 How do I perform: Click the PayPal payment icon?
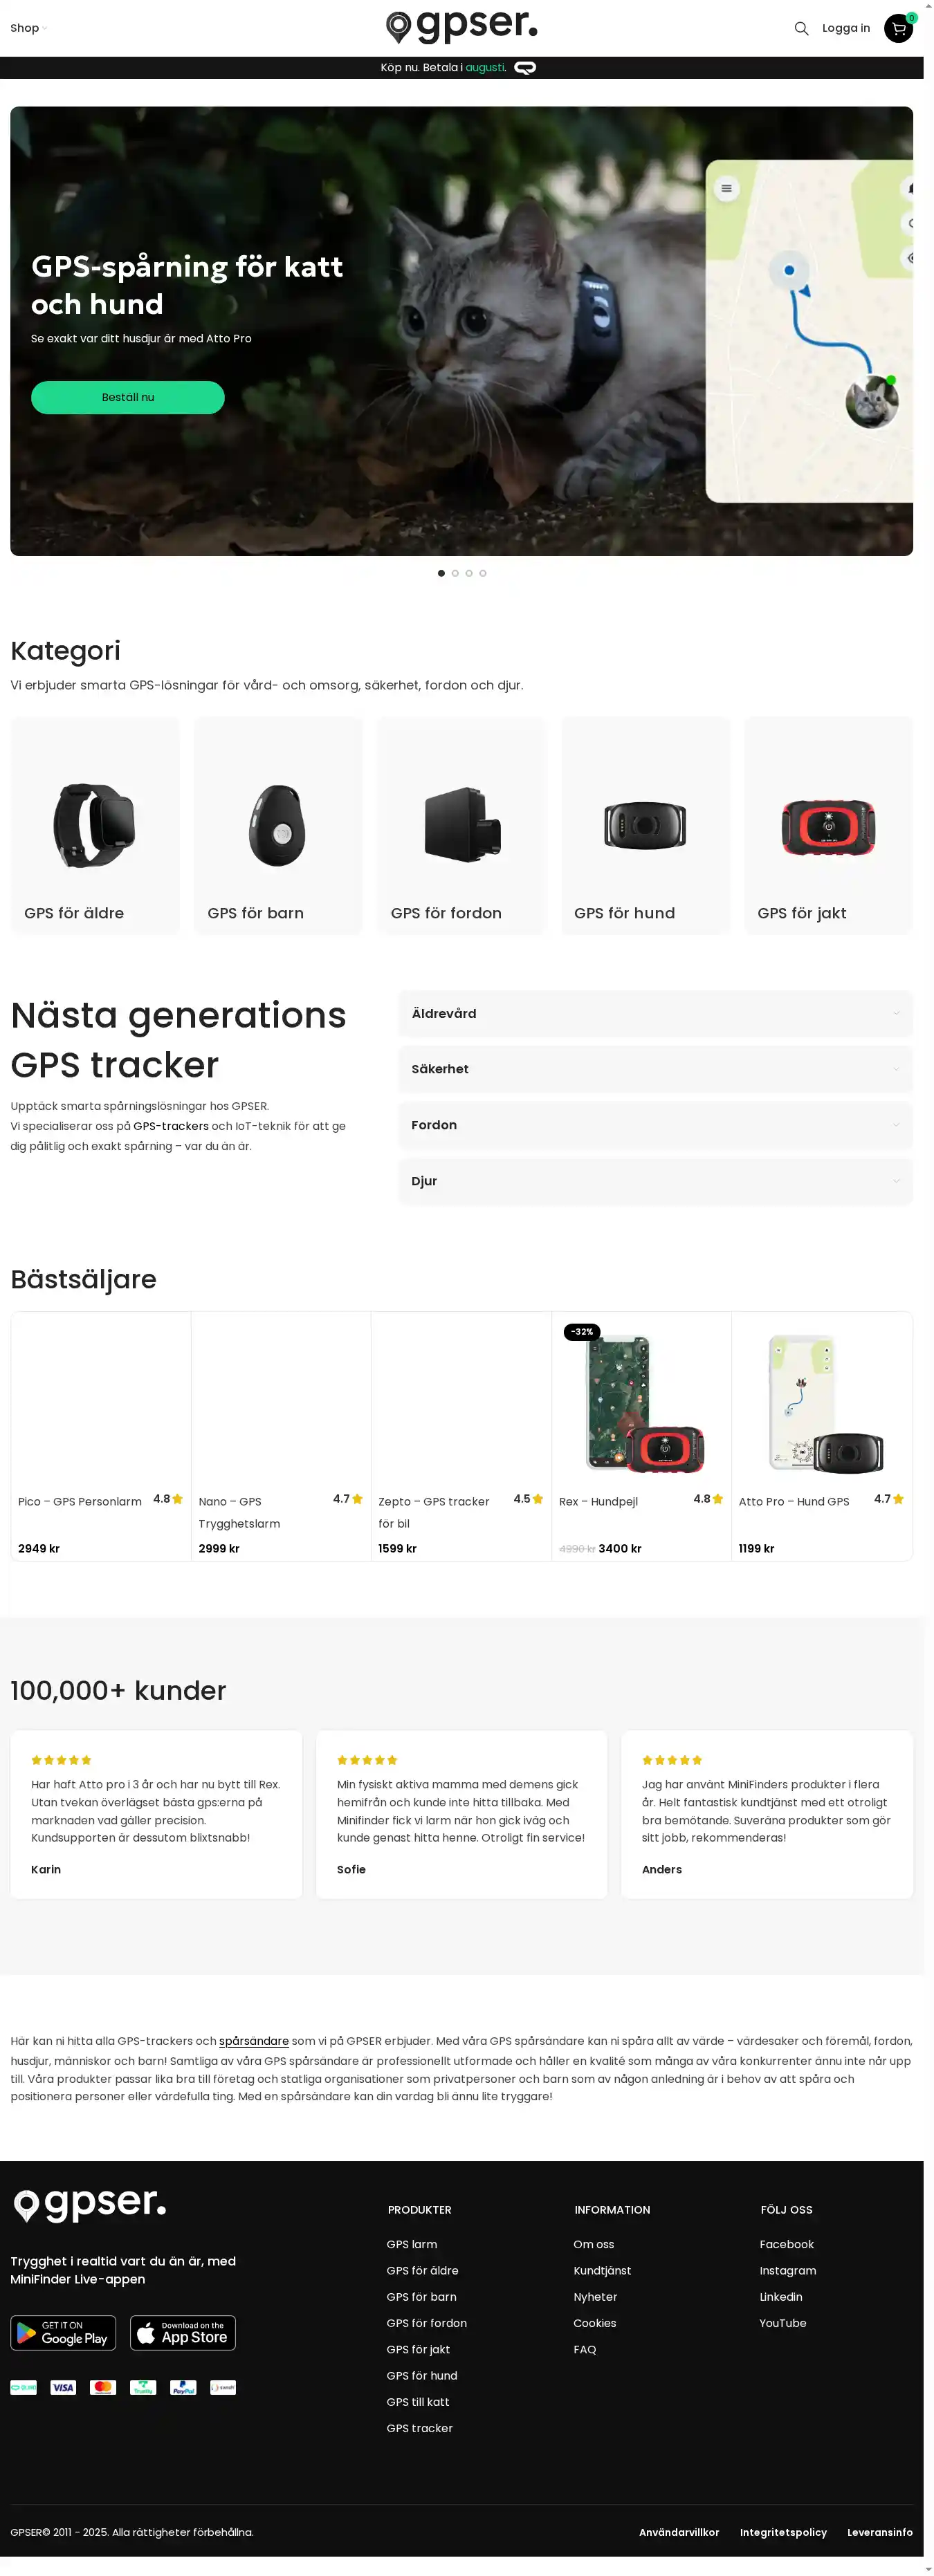point(183,2388)
